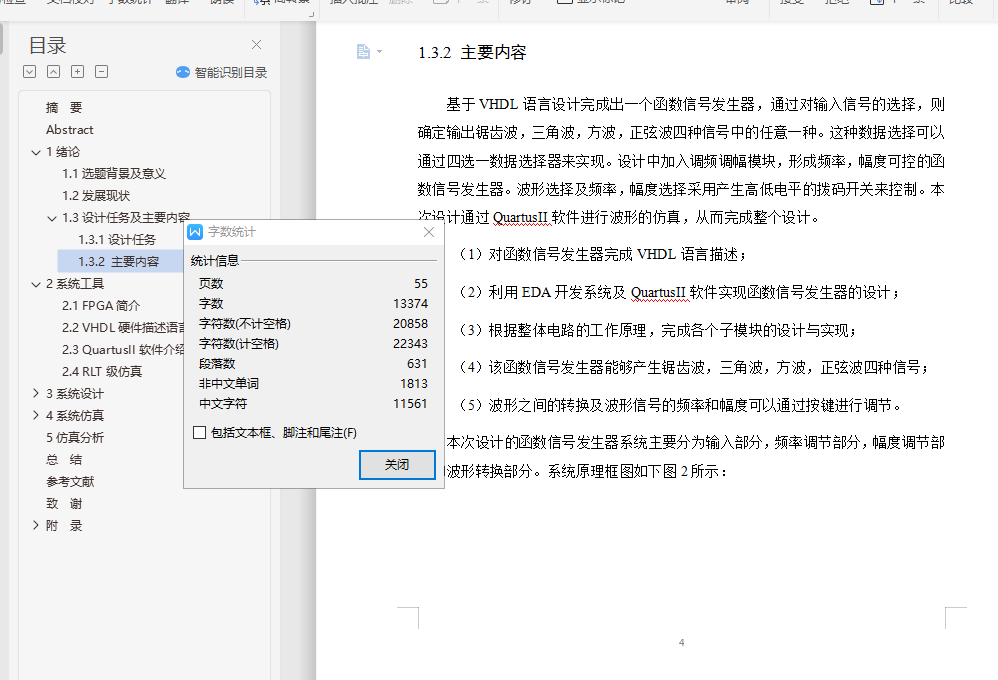Click the up-arrow level icon under 目录
The width and height of the screenshot is (998, 680).
(x=53, y=71)
